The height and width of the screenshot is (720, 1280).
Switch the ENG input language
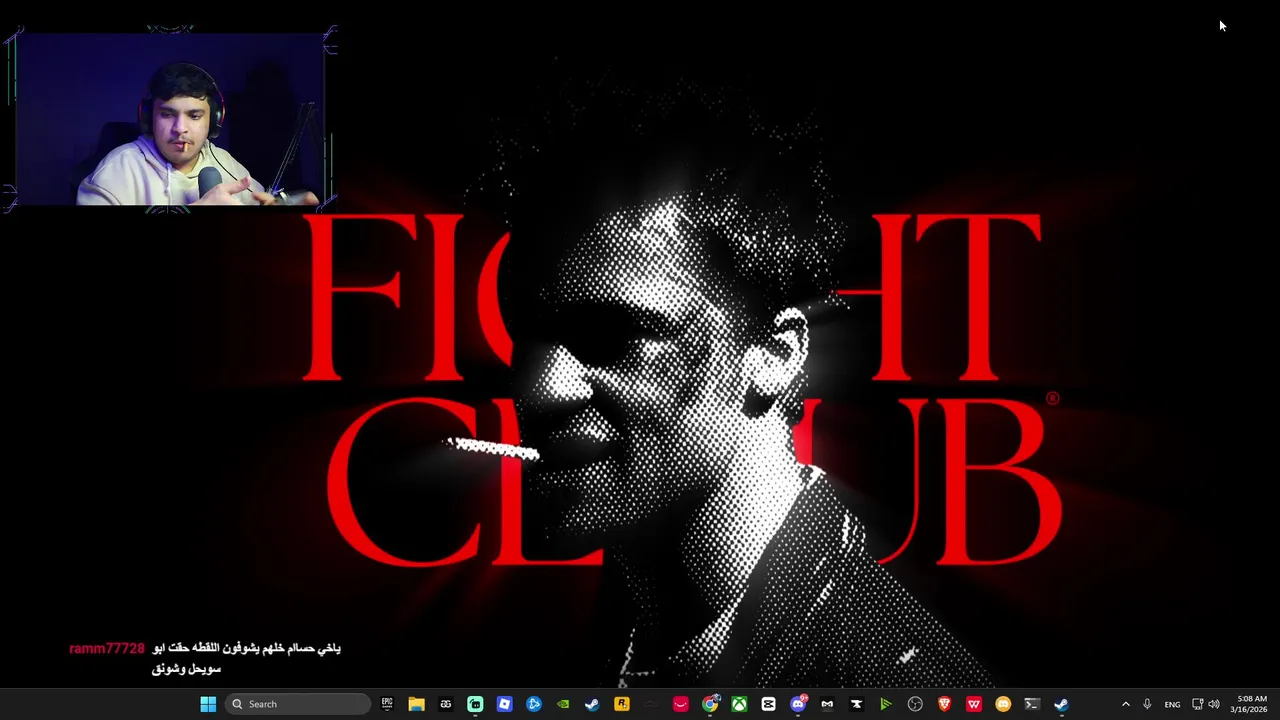click(1172, 704)
